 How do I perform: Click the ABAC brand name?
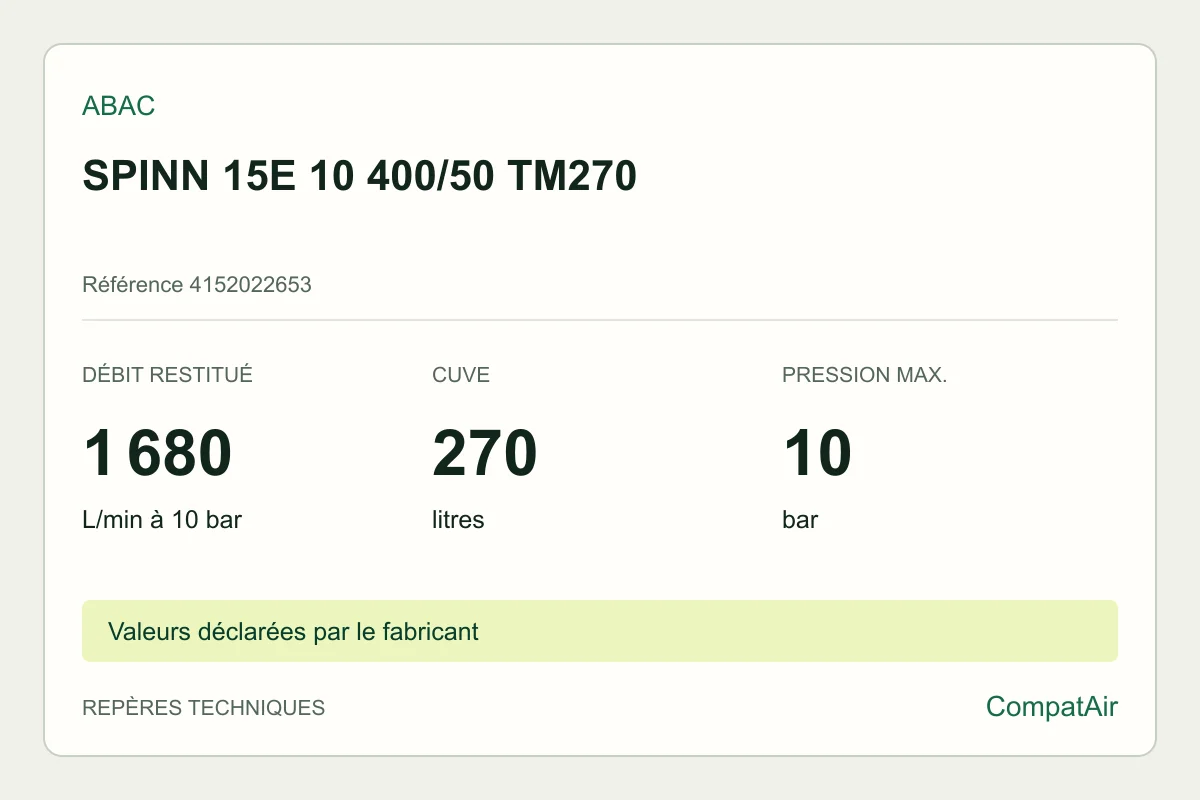coord(118,106)
